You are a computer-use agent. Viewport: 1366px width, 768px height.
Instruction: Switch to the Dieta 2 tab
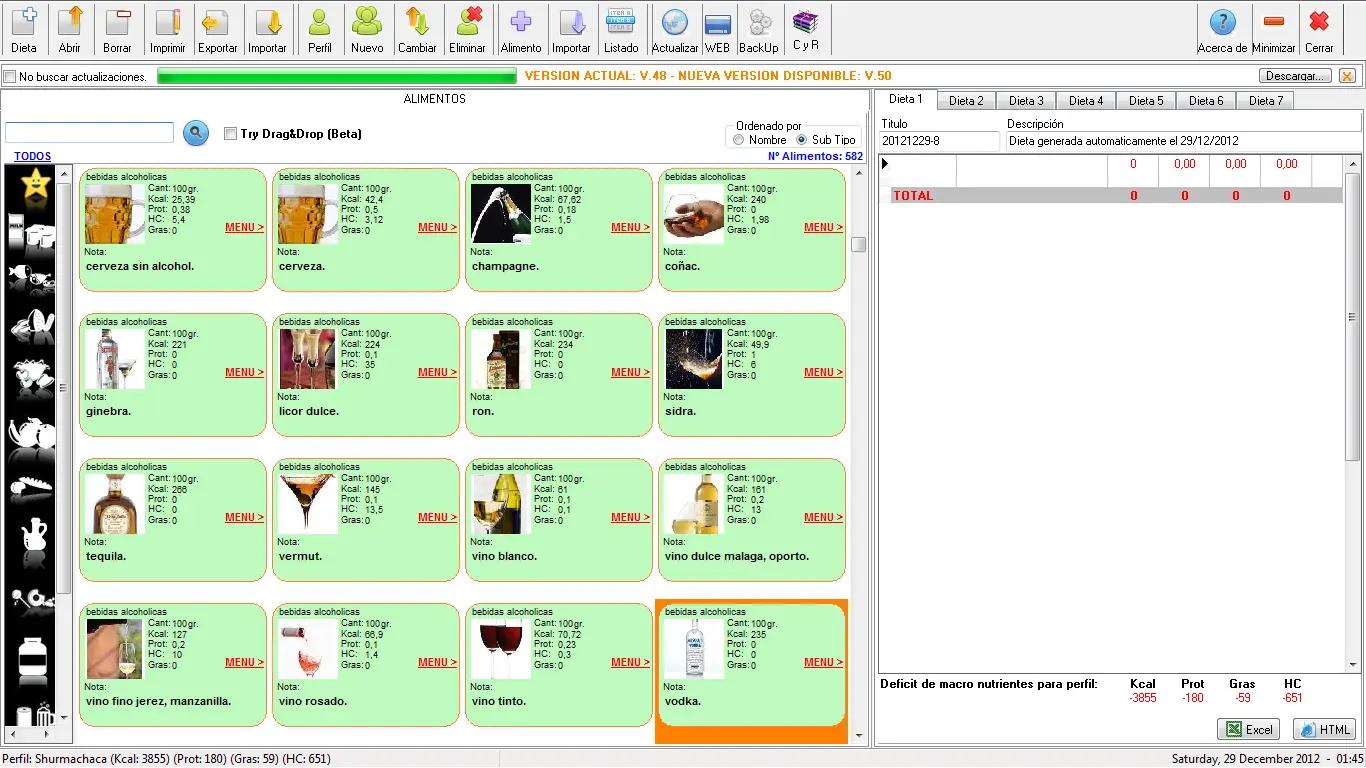(966, 101)
